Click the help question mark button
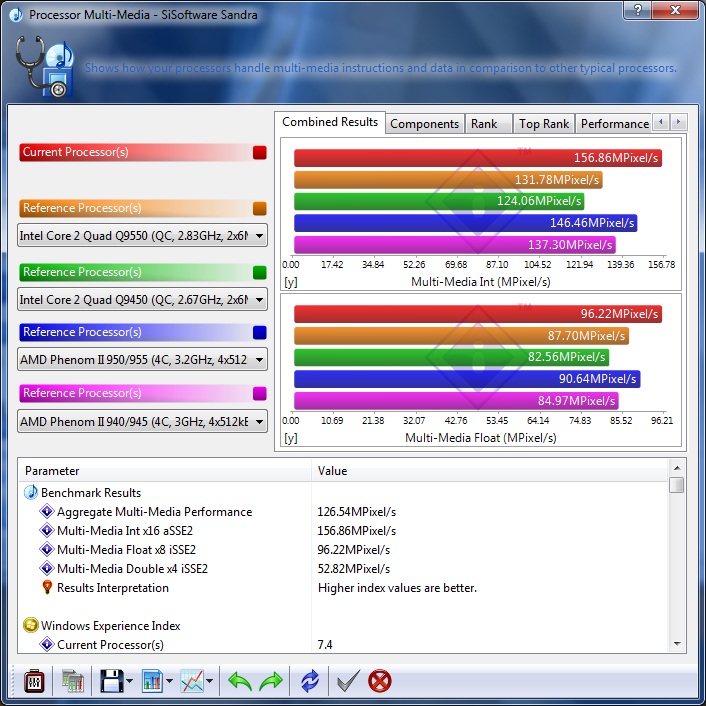The image size is (706, 706). pos(637,9)
